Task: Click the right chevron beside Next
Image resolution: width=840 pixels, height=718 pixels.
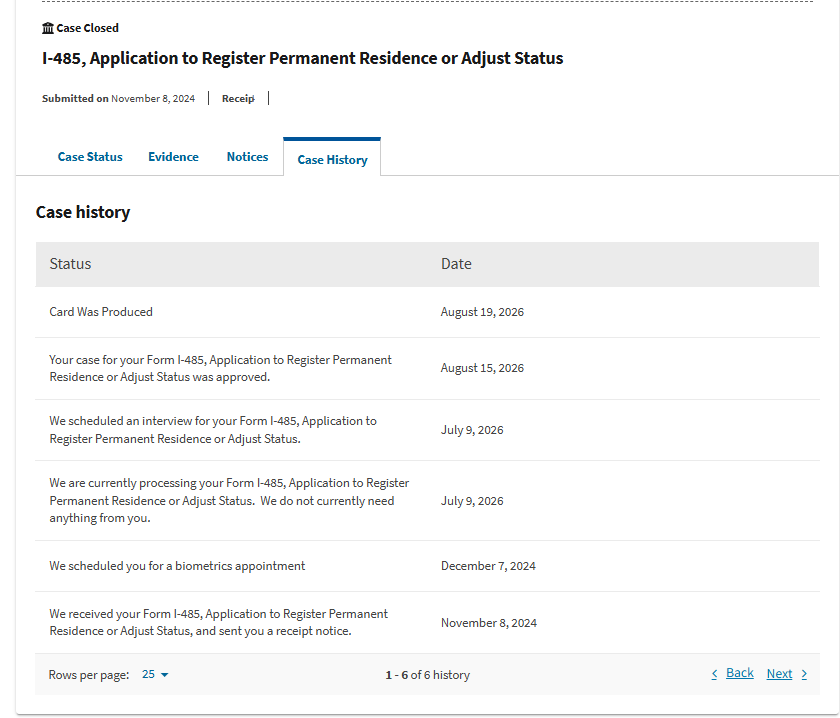Action: pyautogui.click(x=804, y=674)
